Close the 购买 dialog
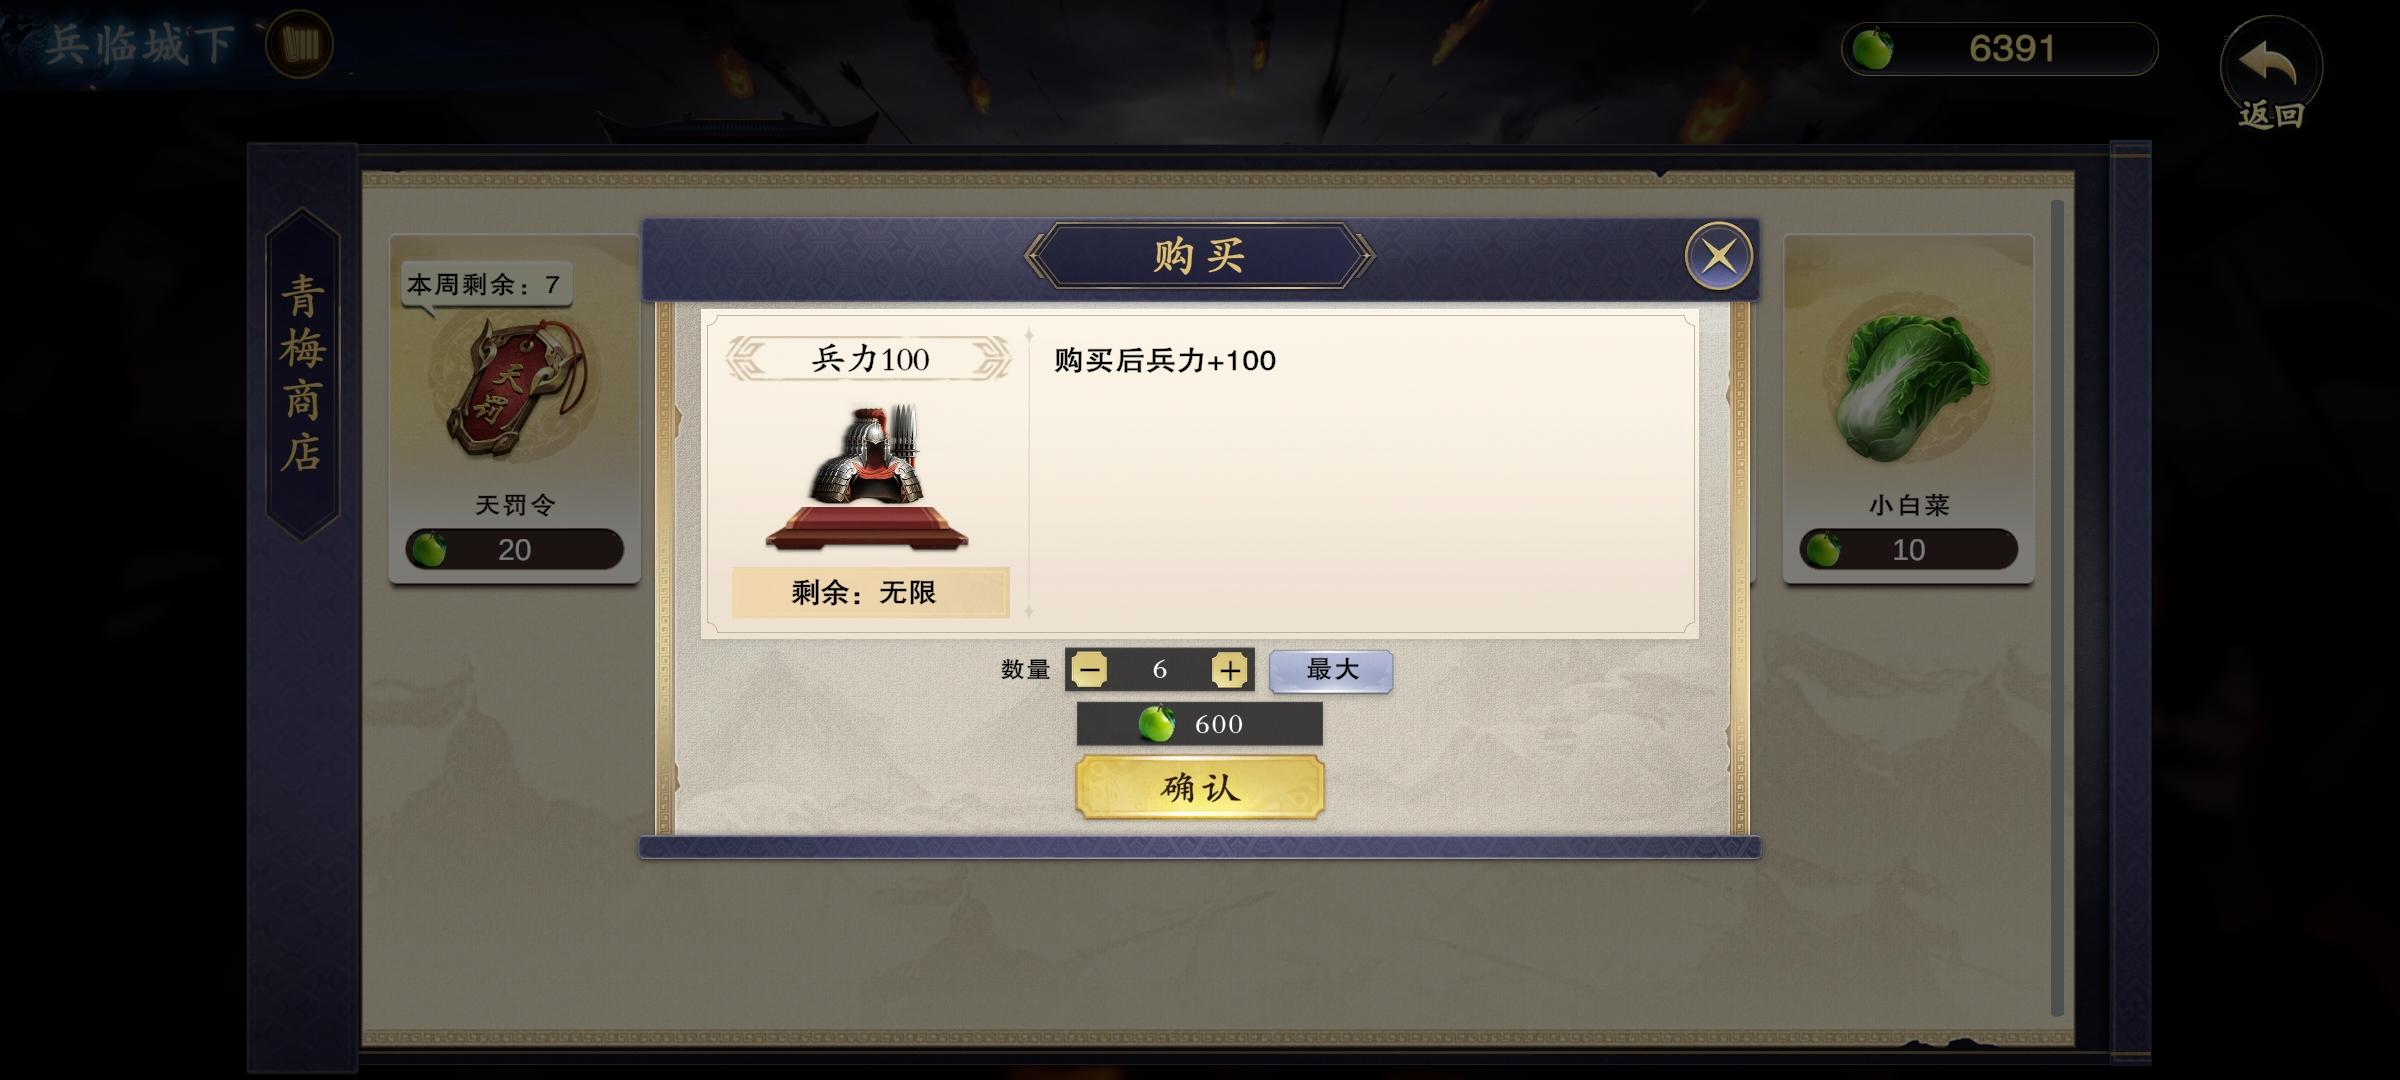Screen dimensions: 2400x1080 [x=1719, y=257]
